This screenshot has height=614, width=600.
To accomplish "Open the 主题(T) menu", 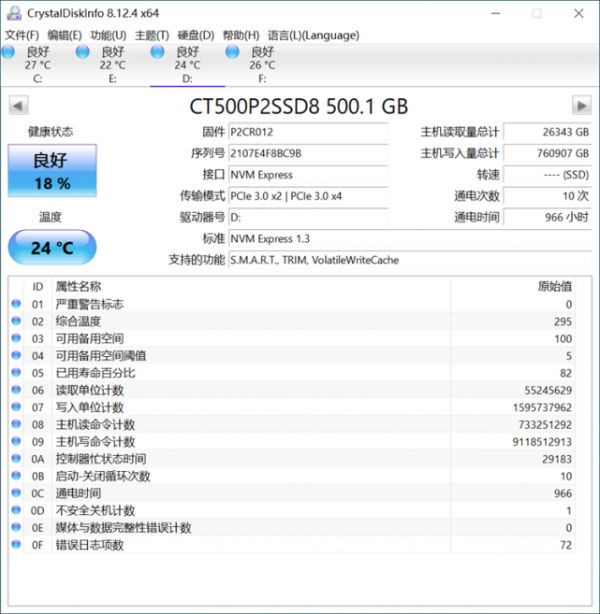I will pos(152,35).
